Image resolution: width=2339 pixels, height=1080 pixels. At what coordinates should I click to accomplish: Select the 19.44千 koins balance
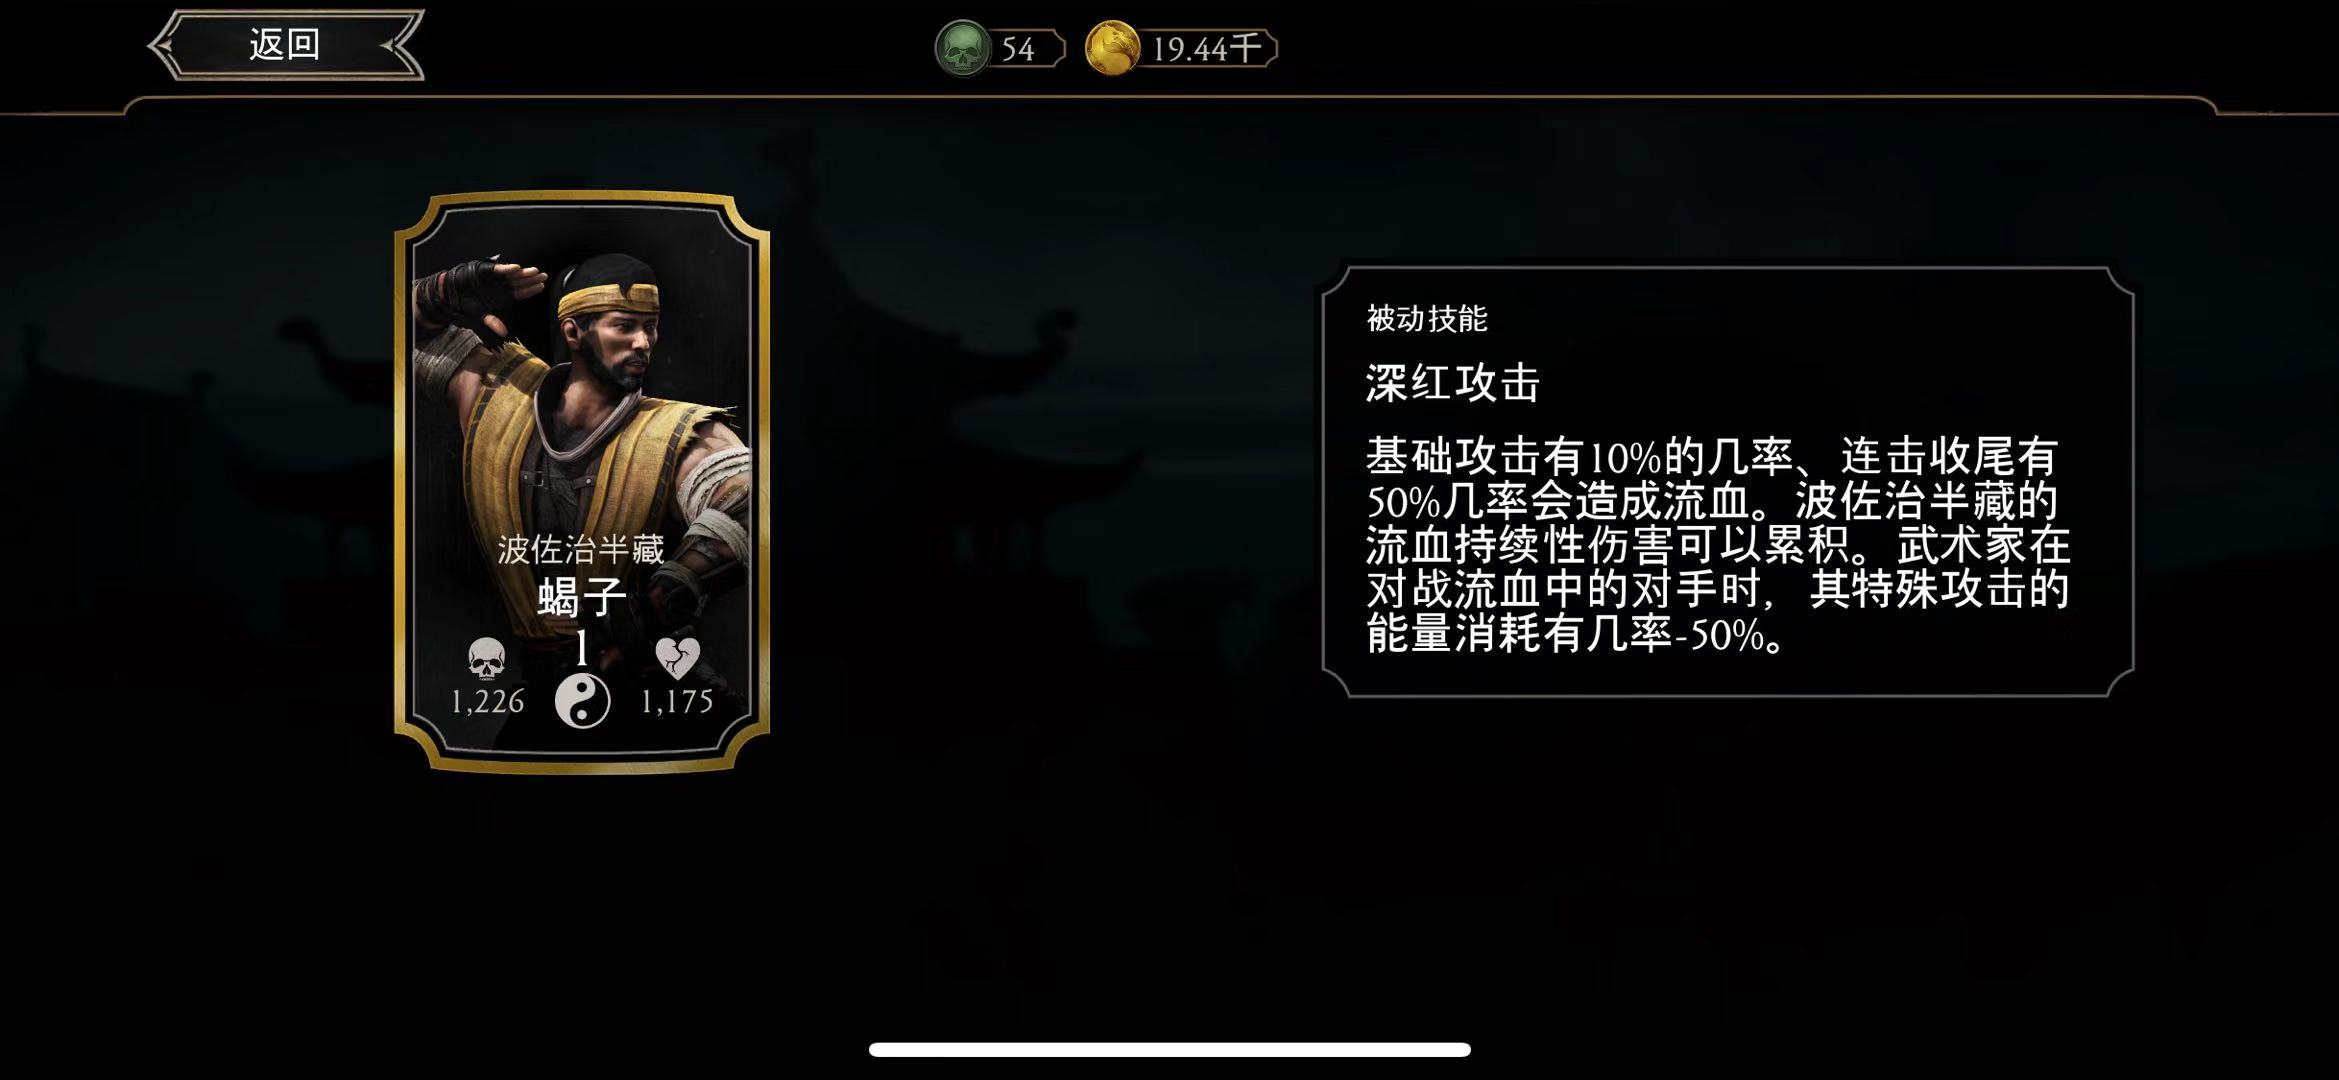[1207, 49]
